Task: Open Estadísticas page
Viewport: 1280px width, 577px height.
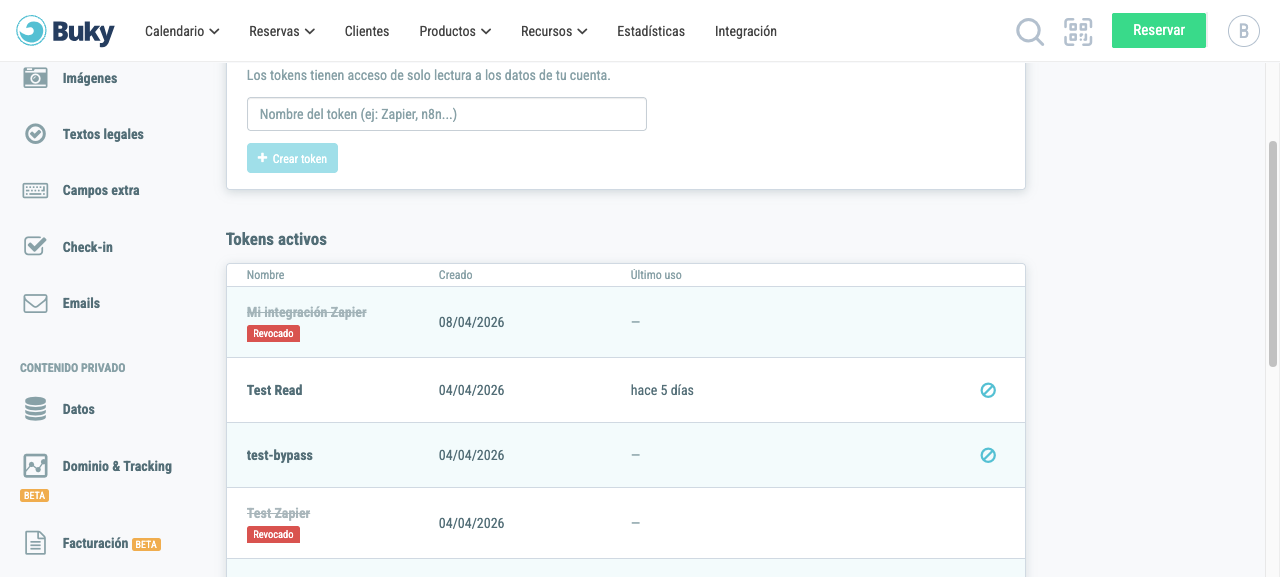Action: pyautogui.click(x=651, y=31)
